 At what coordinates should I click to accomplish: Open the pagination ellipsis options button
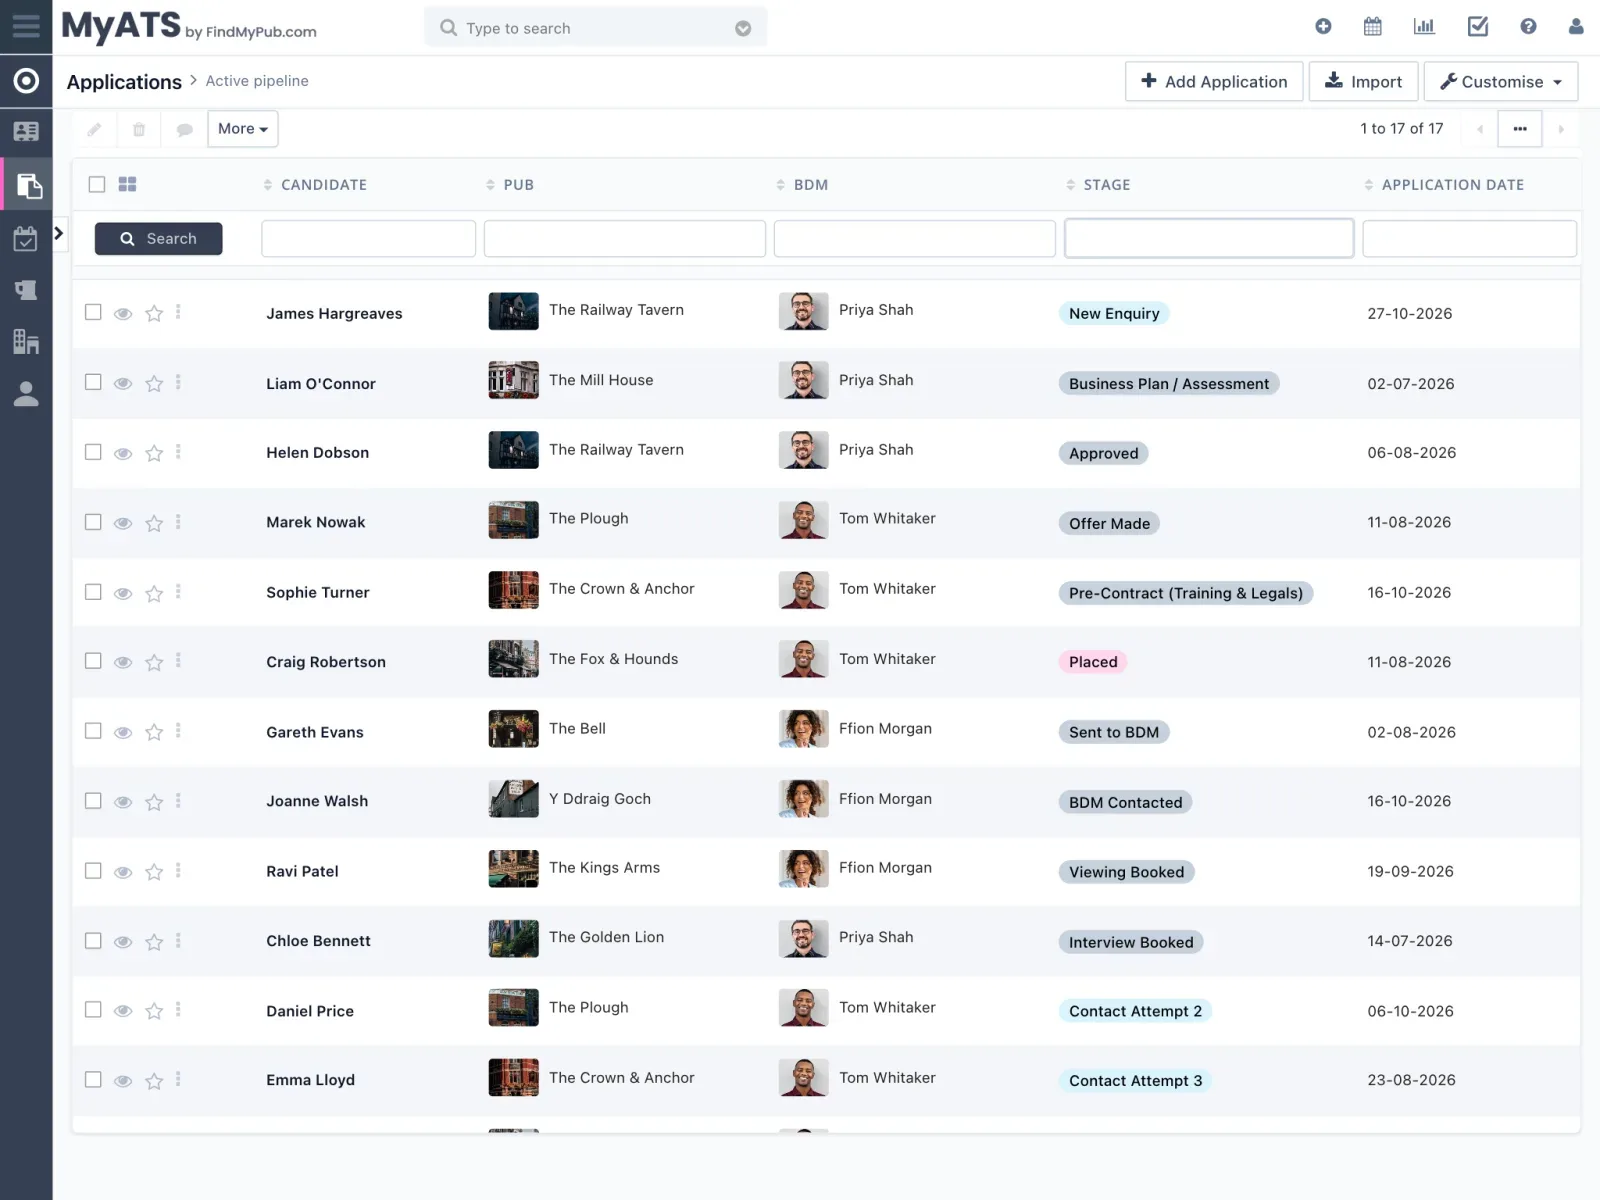pos(1520,129)
